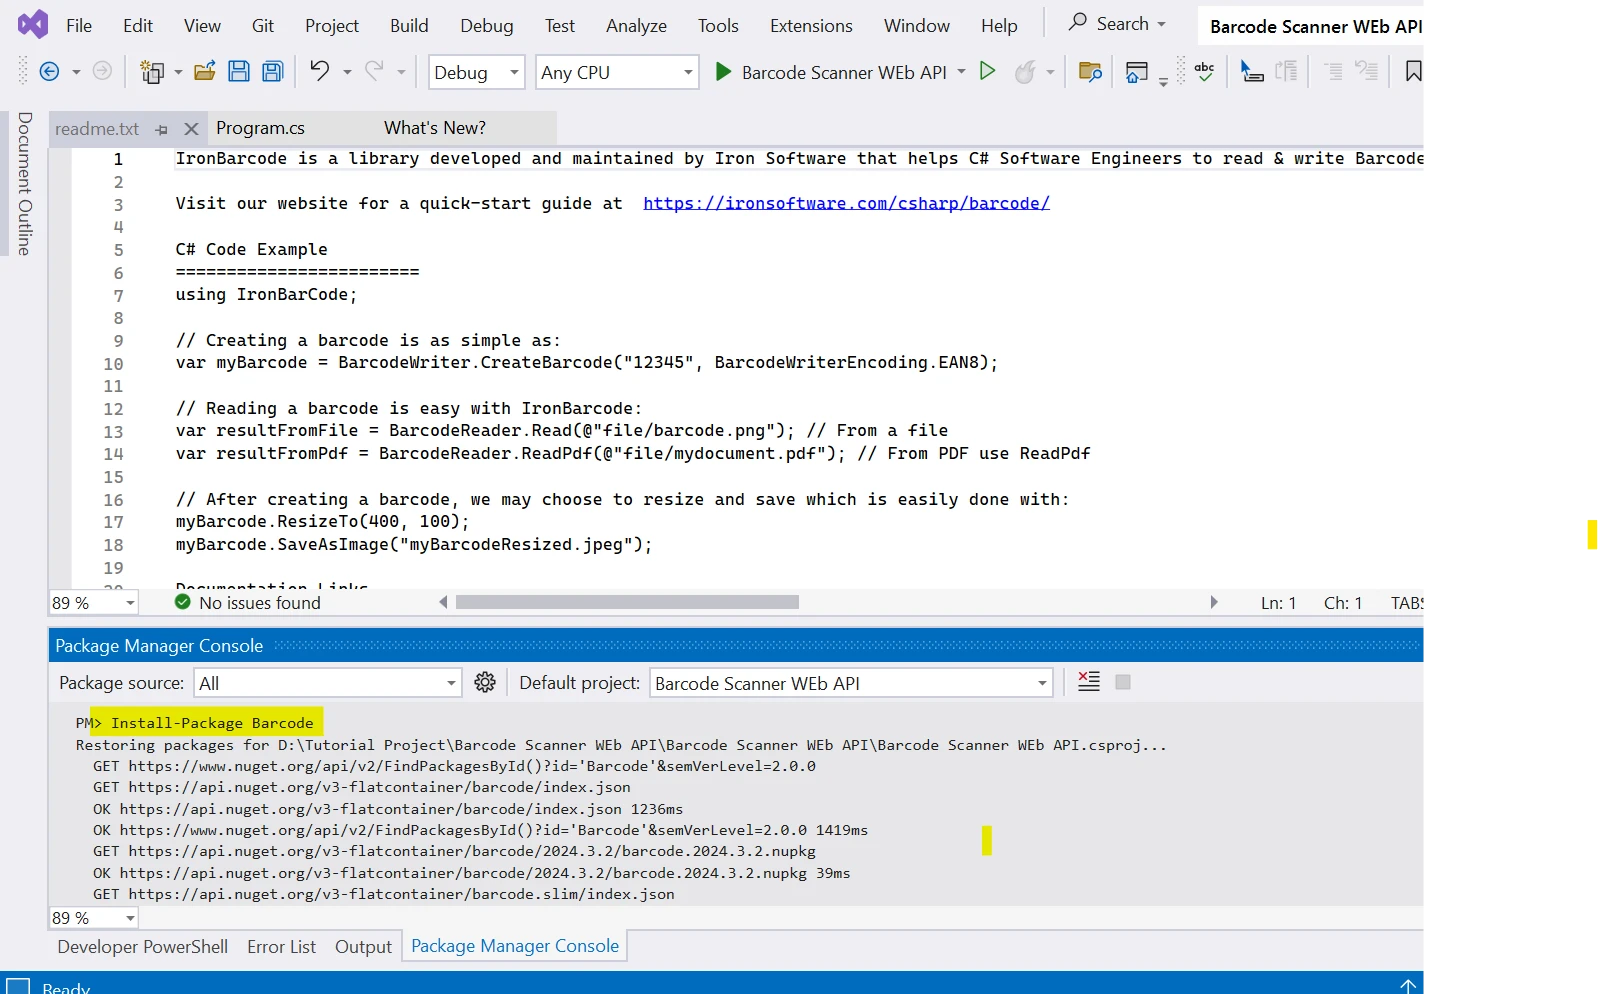This screenshot has width=1598, height=994.
Task: Expand the Package source dropdown
Action: pos(451,683)
